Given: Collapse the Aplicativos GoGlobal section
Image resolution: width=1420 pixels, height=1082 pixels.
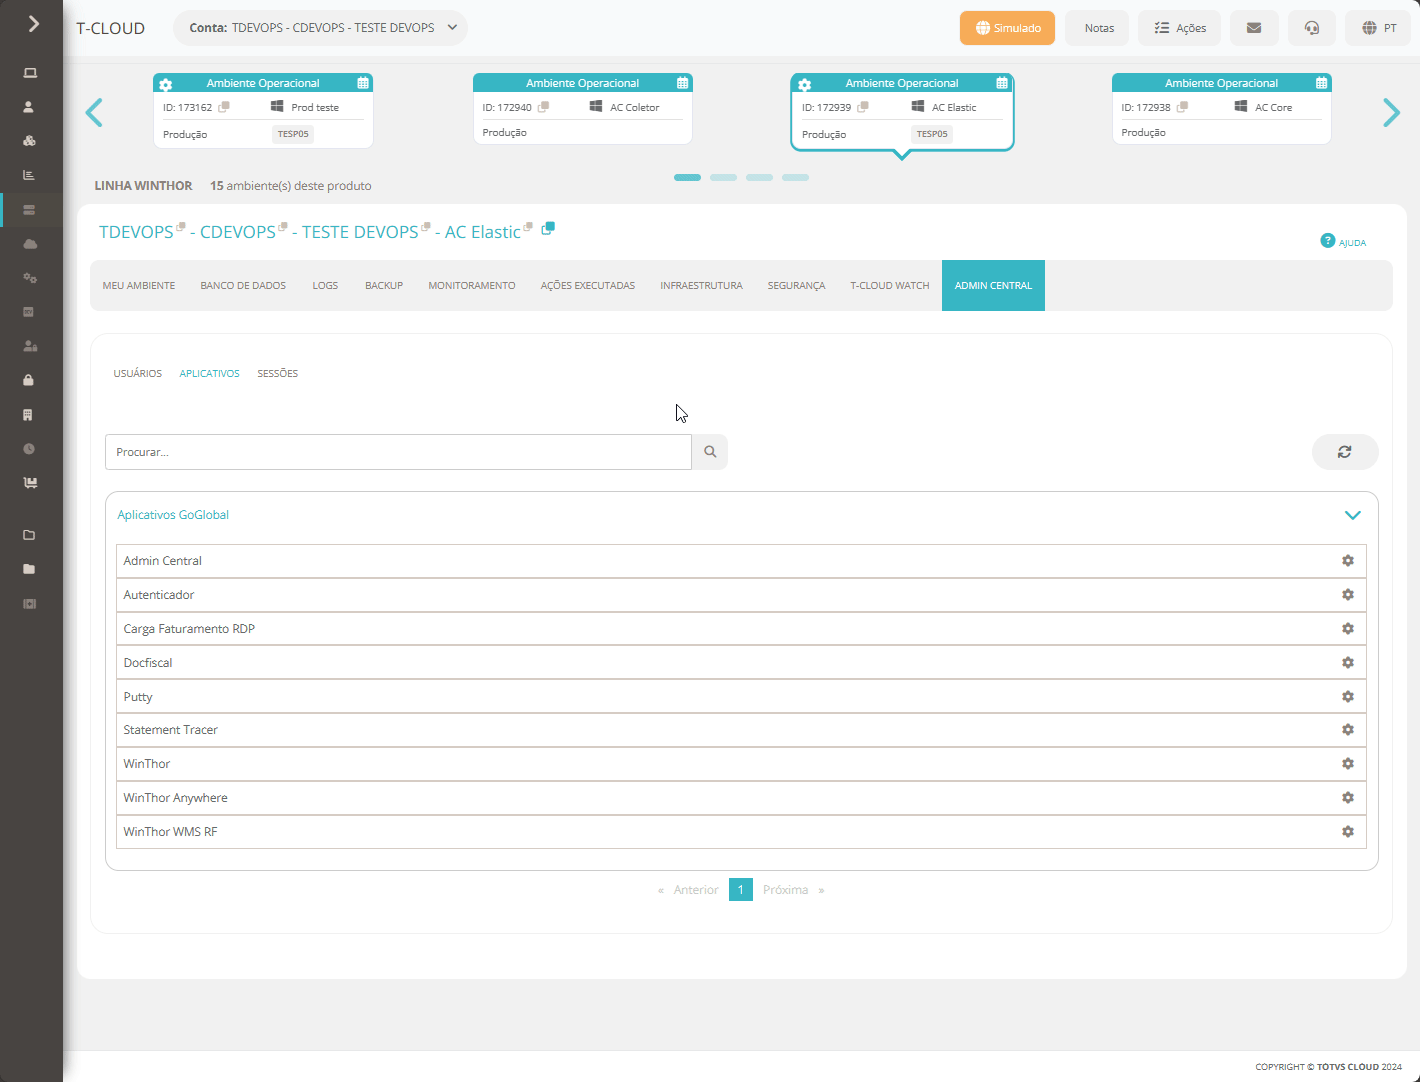Looking at the screenshot, I should 1353,515.
